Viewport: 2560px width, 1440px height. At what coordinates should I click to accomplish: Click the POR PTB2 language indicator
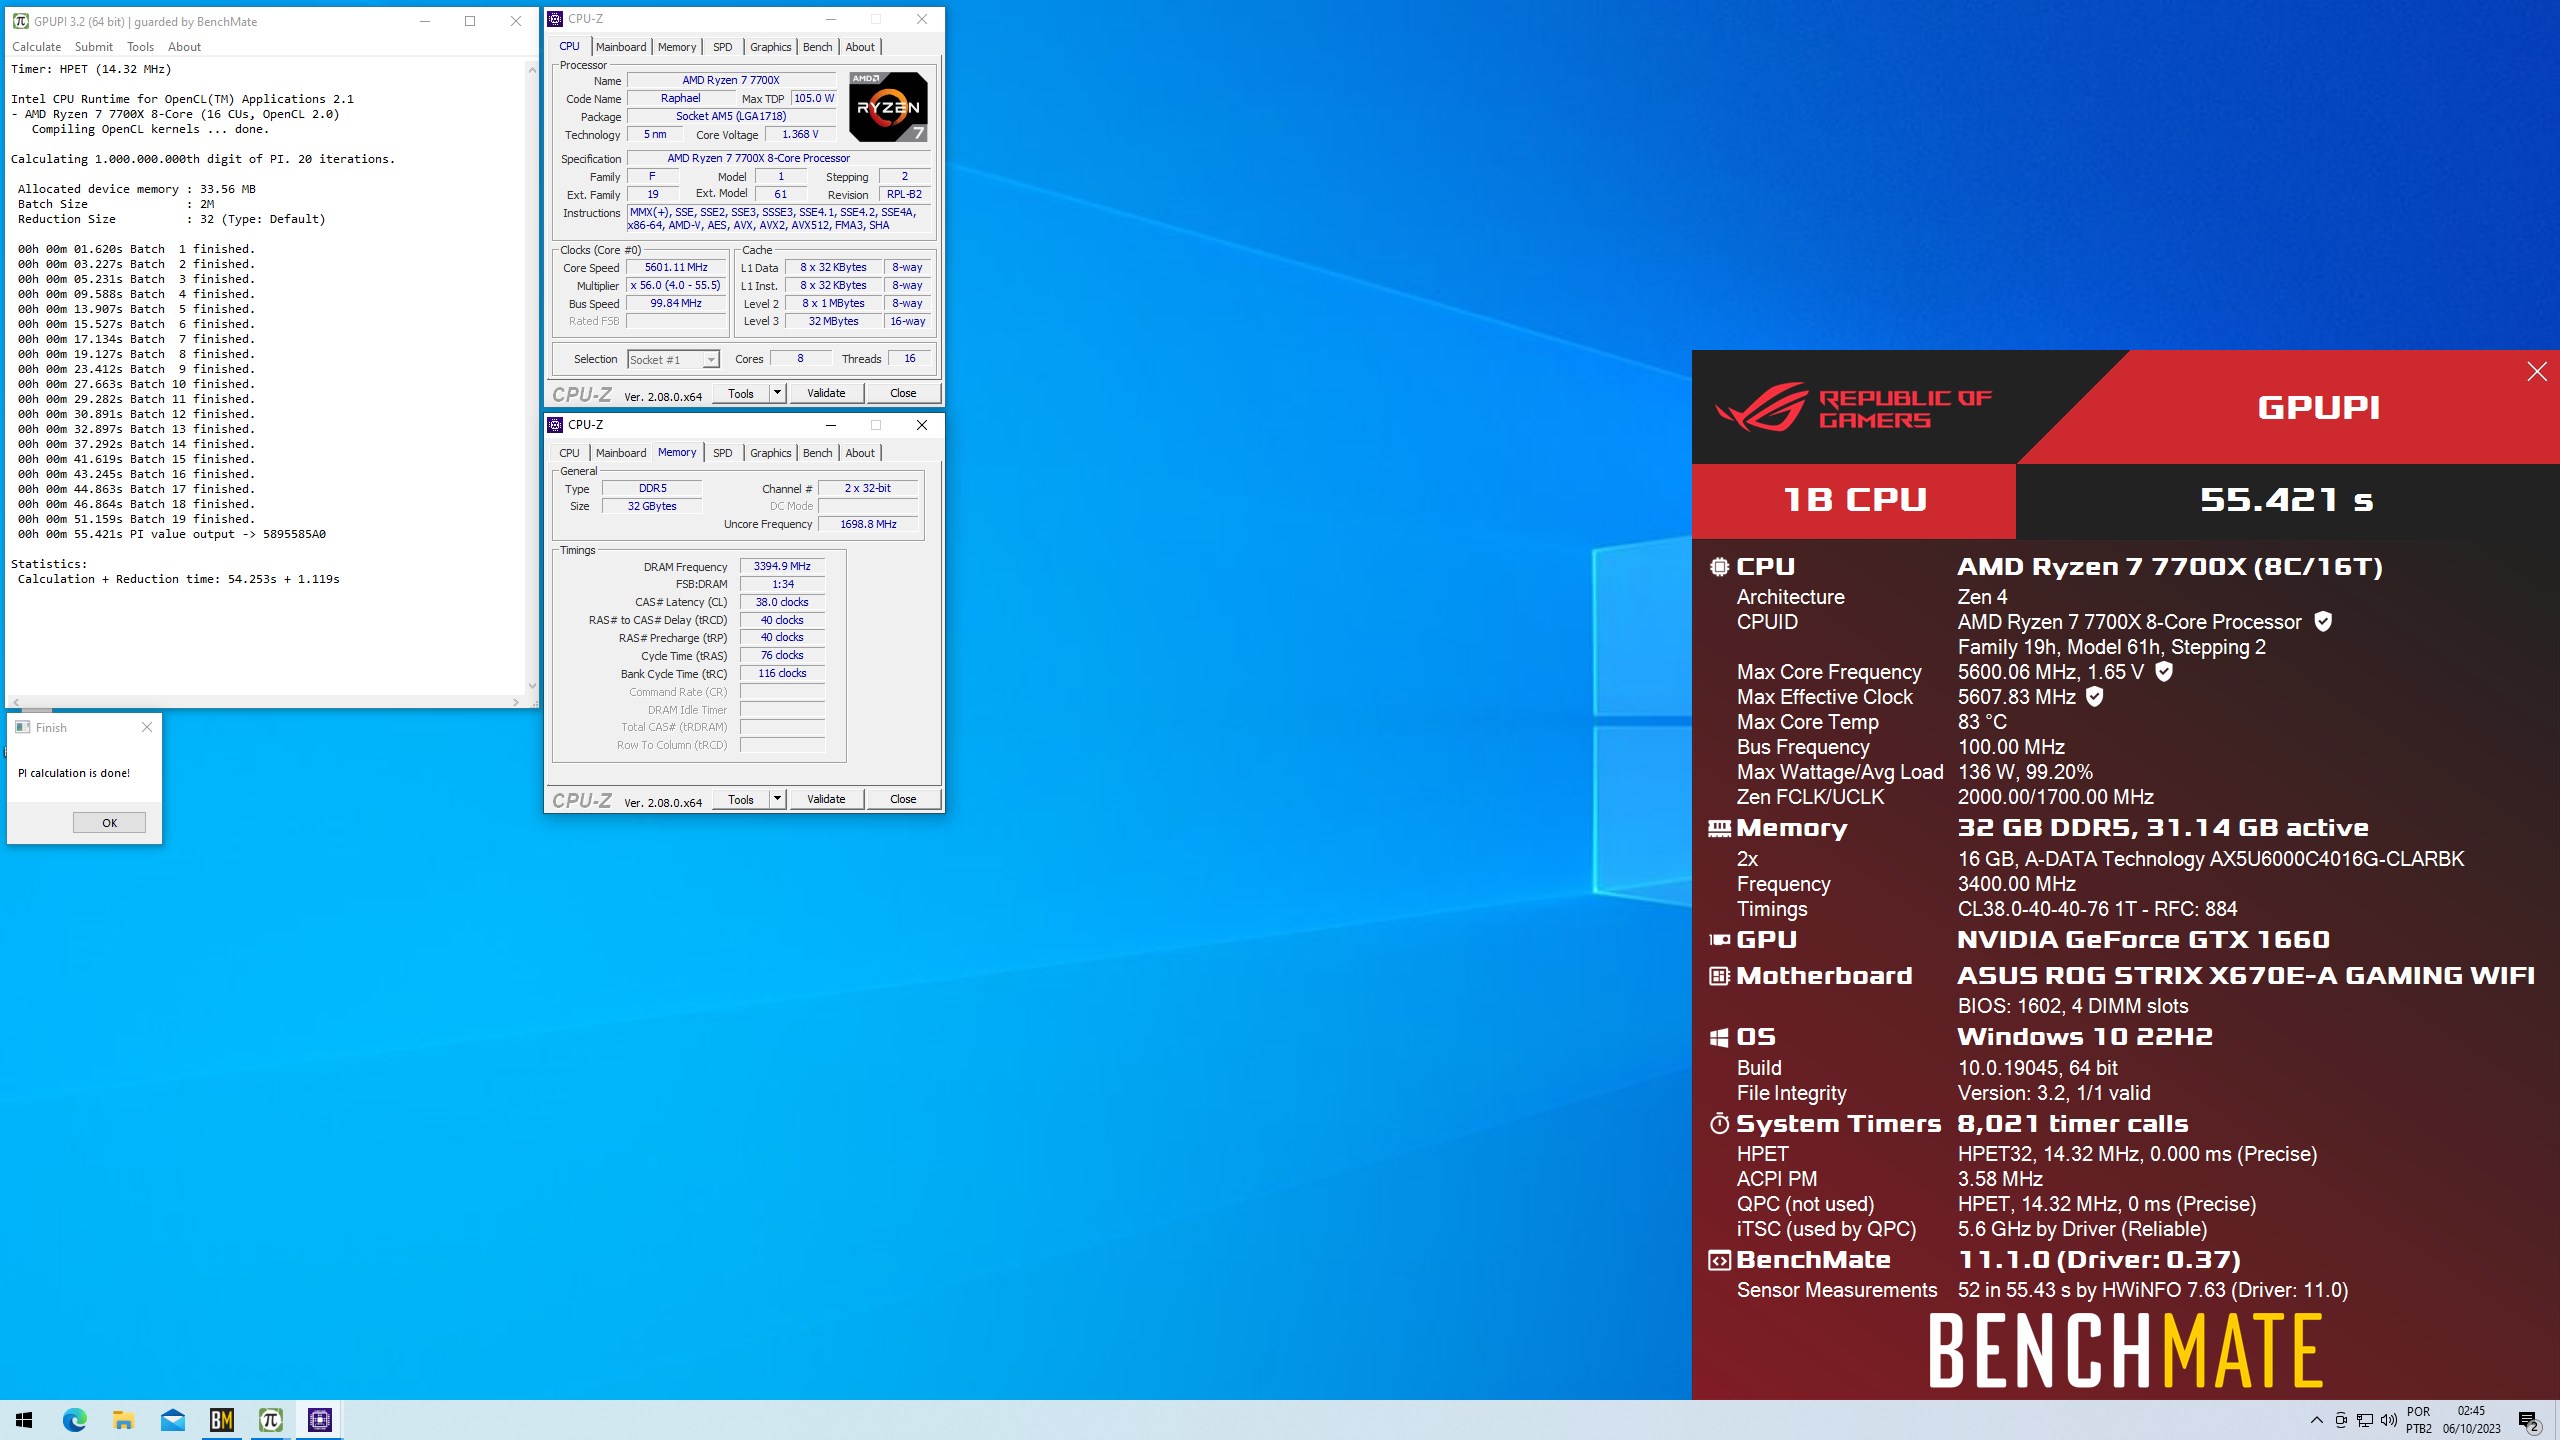click(x=2419, y=1420)
